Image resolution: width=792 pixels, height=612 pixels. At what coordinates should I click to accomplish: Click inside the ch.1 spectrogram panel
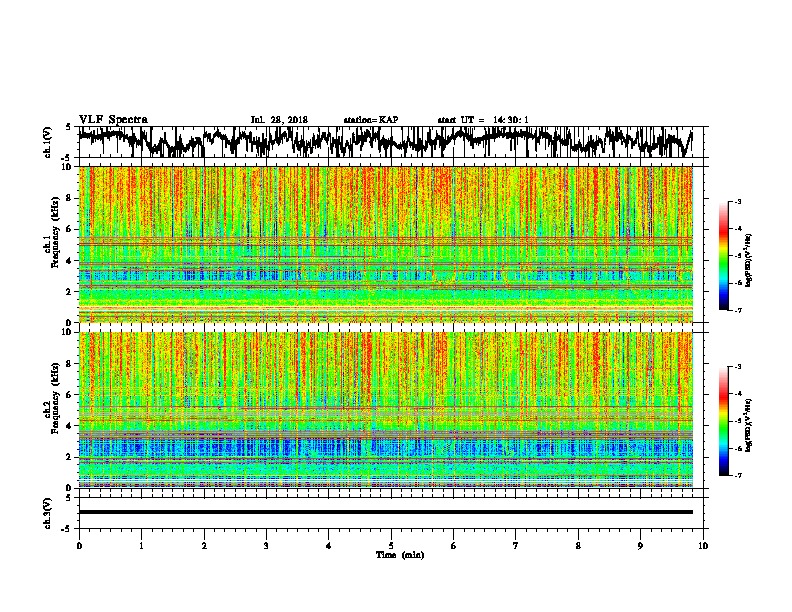(385, 244)
